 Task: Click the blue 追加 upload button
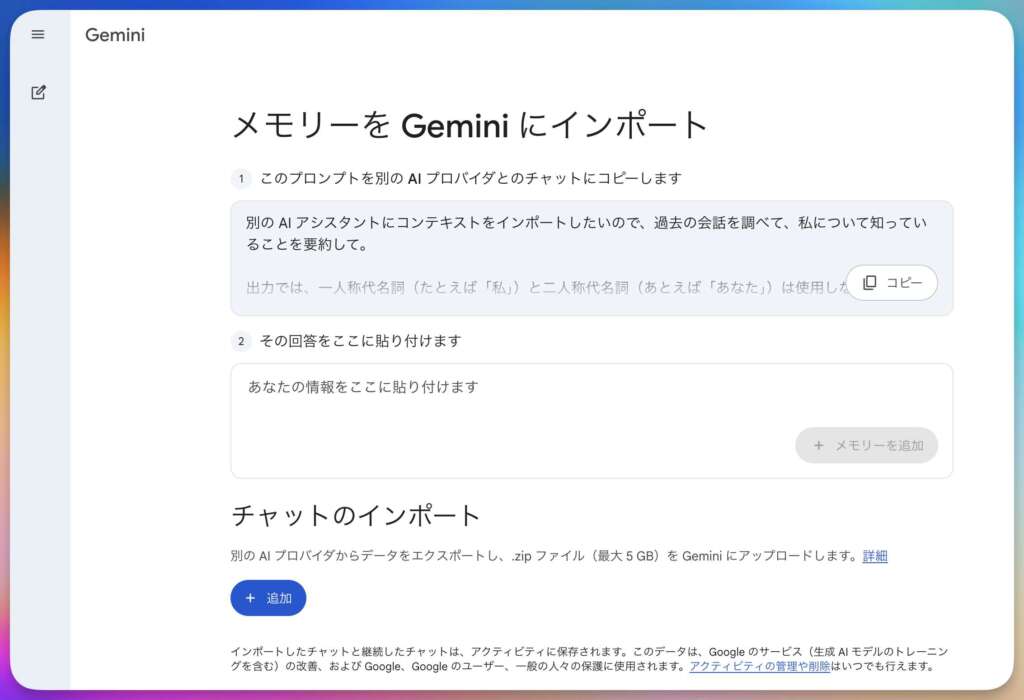(x=268, y=598)
